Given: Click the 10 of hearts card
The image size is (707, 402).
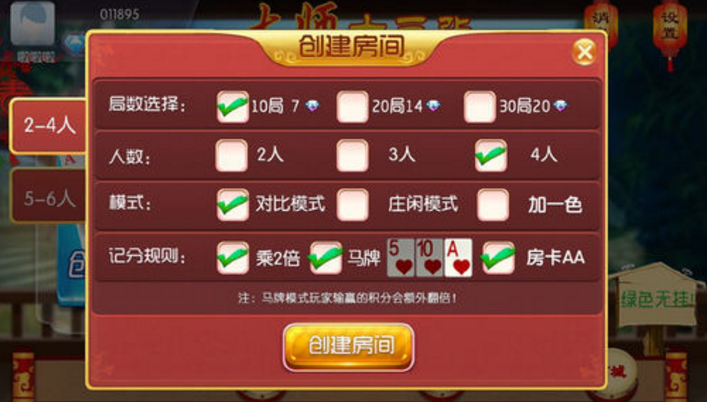Looking at the screenshot, I should tap(429, 258).
